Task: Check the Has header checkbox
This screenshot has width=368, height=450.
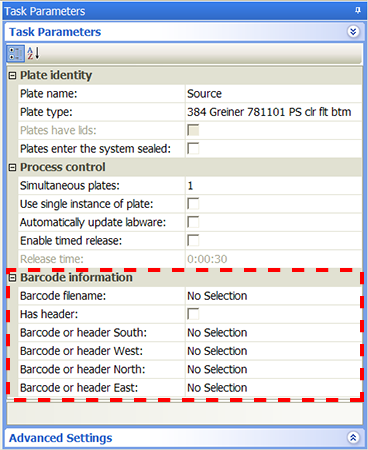Action: coord(193,314)
